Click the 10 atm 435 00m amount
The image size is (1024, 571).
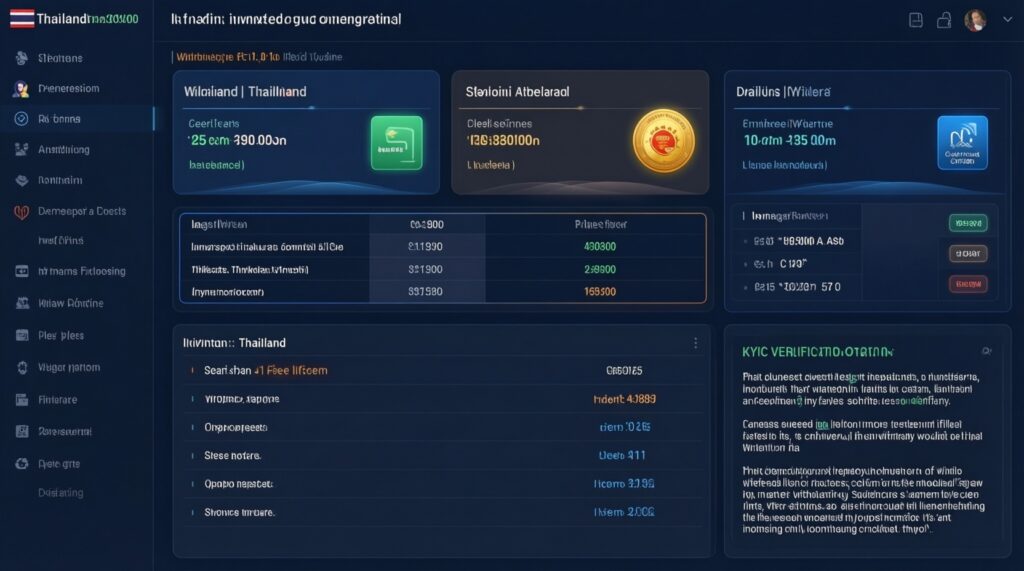[790, 140]
